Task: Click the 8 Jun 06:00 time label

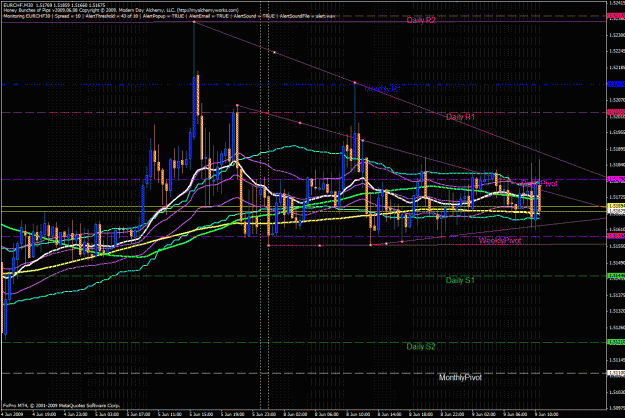Action: point(327,414)
